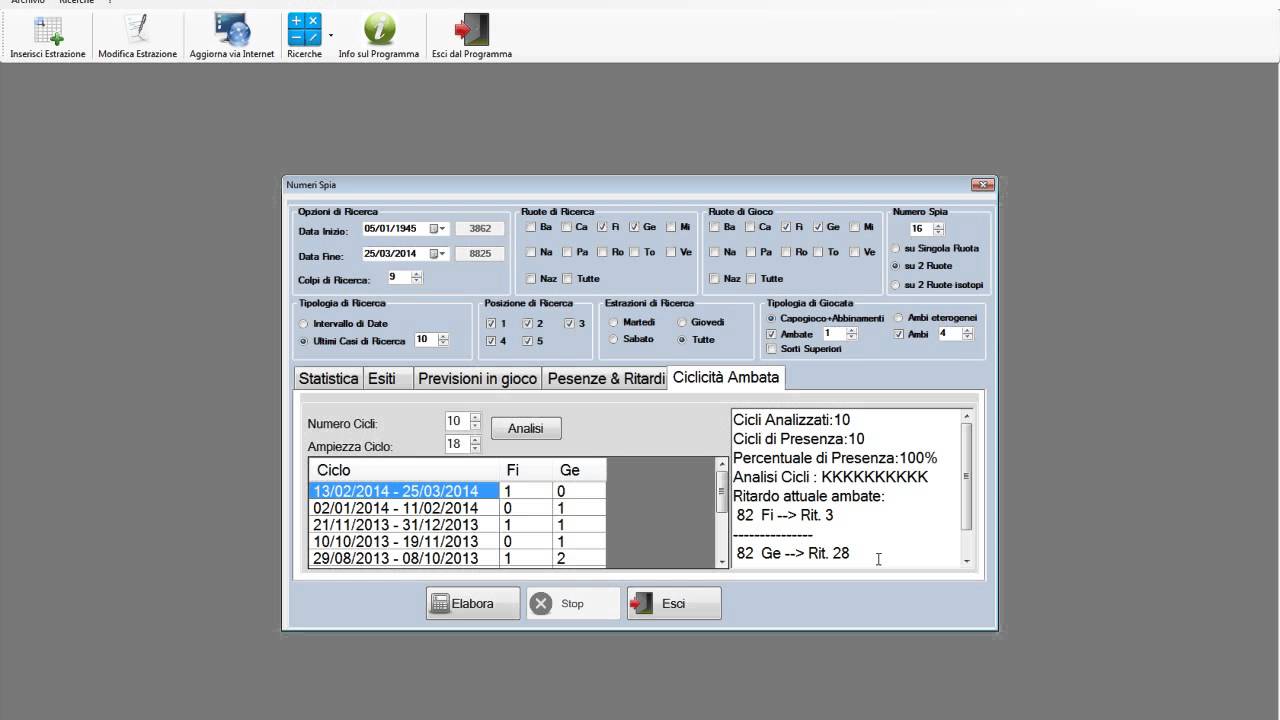Adjust Numero Cicli stepper
This screenshot has width=1280, height=720.
(x=475, y=422)
